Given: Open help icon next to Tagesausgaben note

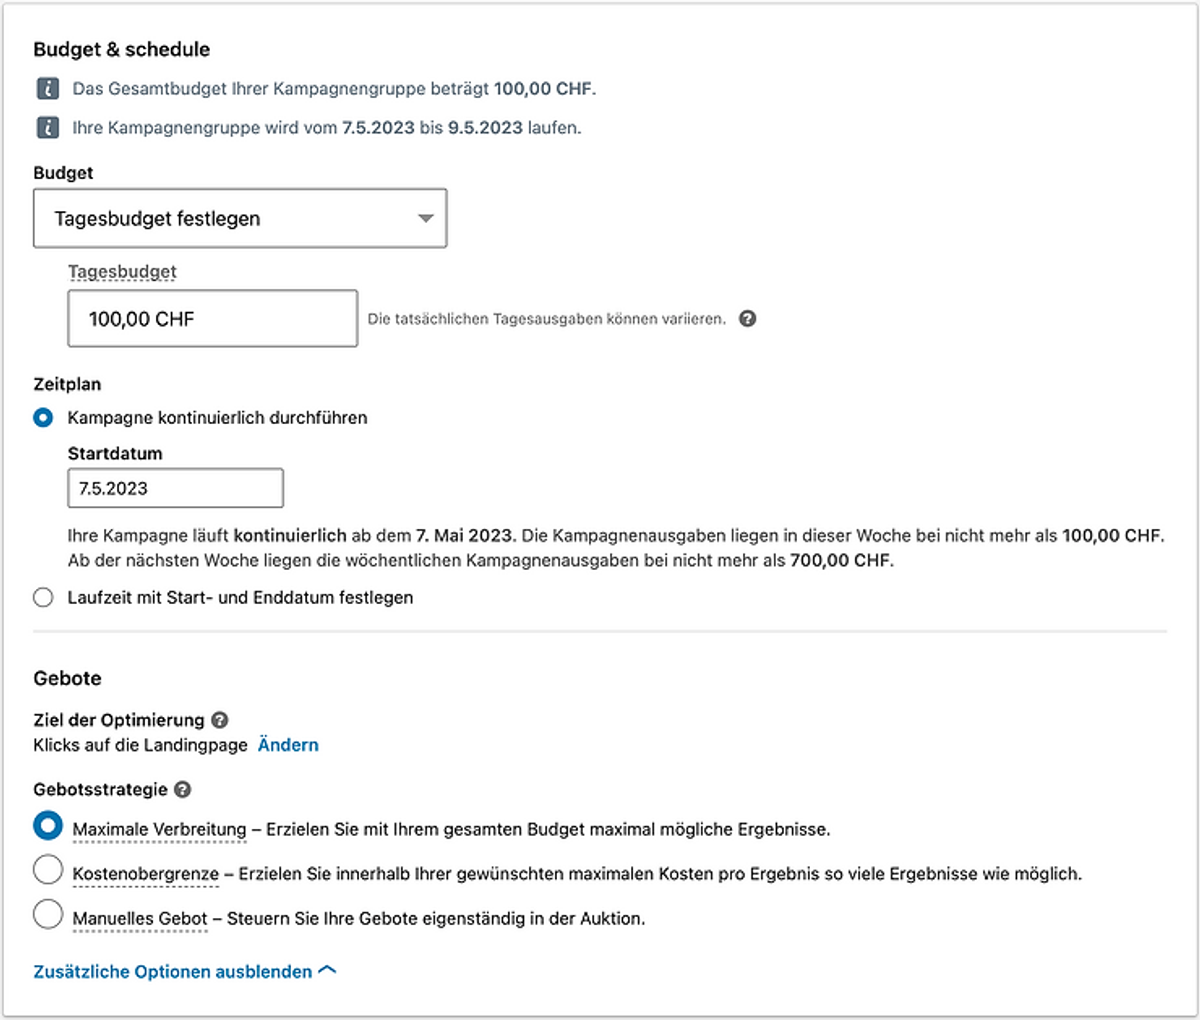Looking at the screenshot, I should coord(747,319).
